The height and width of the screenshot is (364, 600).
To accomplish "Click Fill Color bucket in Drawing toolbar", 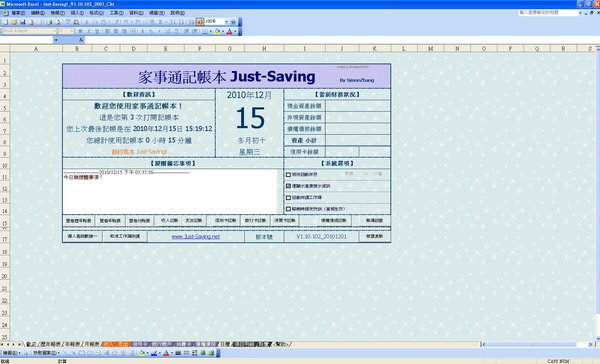I will coord(141,353).
